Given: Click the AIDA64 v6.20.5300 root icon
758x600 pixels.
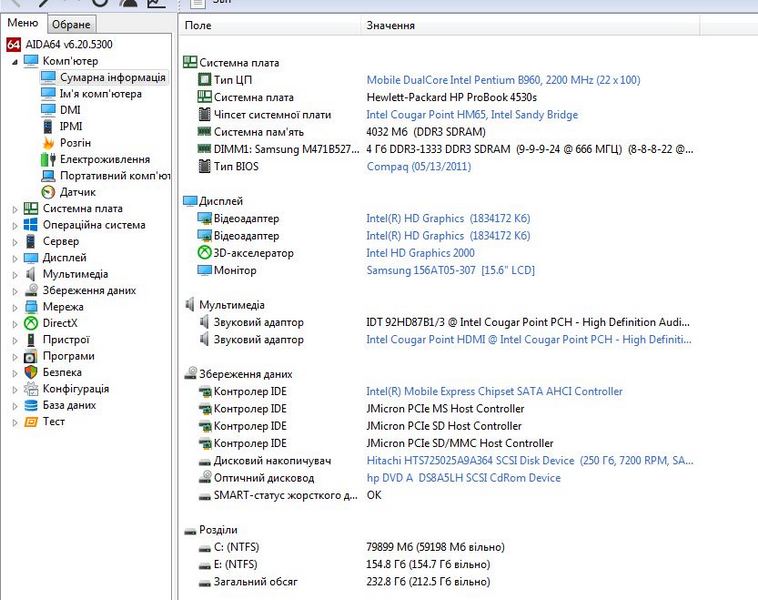Looking at the screenshot, I should tap(14, 45).
